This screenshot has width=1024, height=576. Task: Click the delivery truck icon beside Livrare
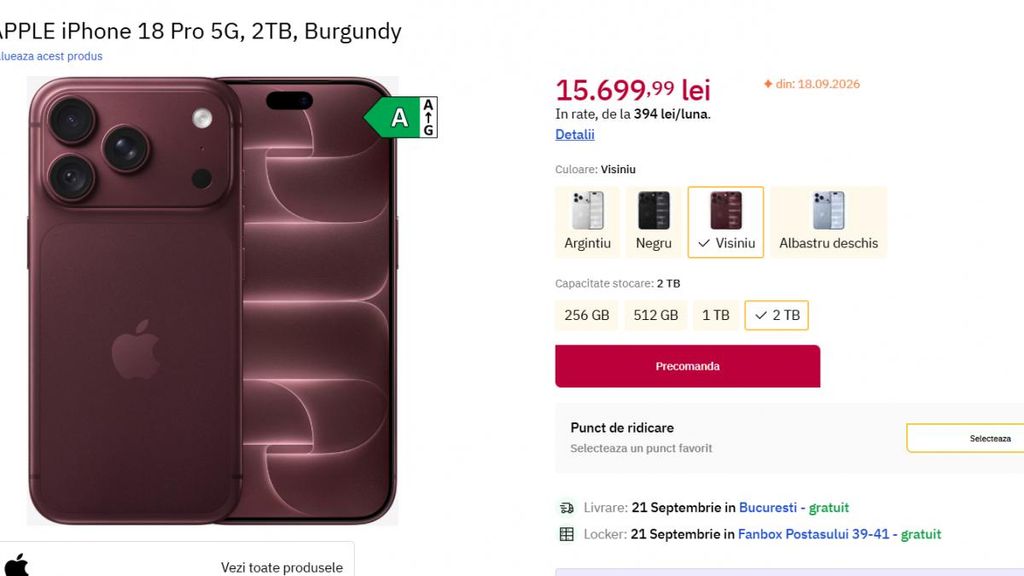click(x=566, y=507)
